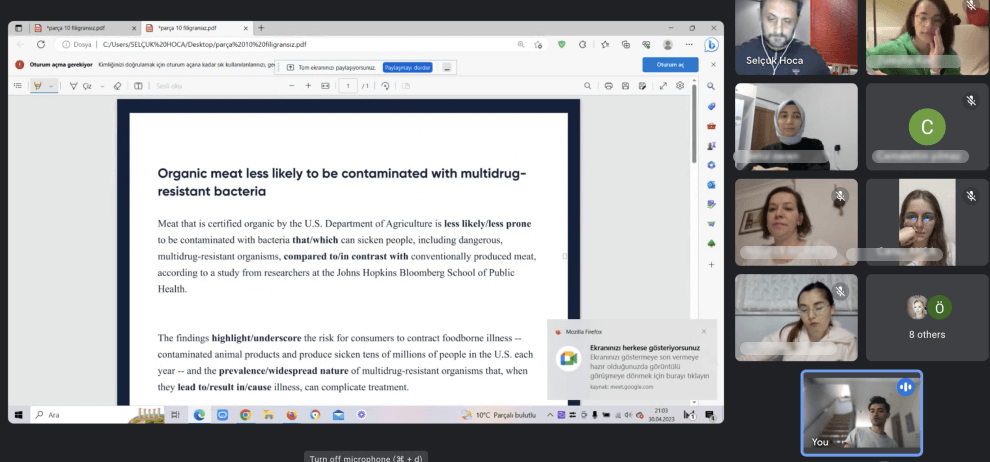990x462 pixels.
Task: Enter PDF full screen mode
Action: [x=663, y=86]
